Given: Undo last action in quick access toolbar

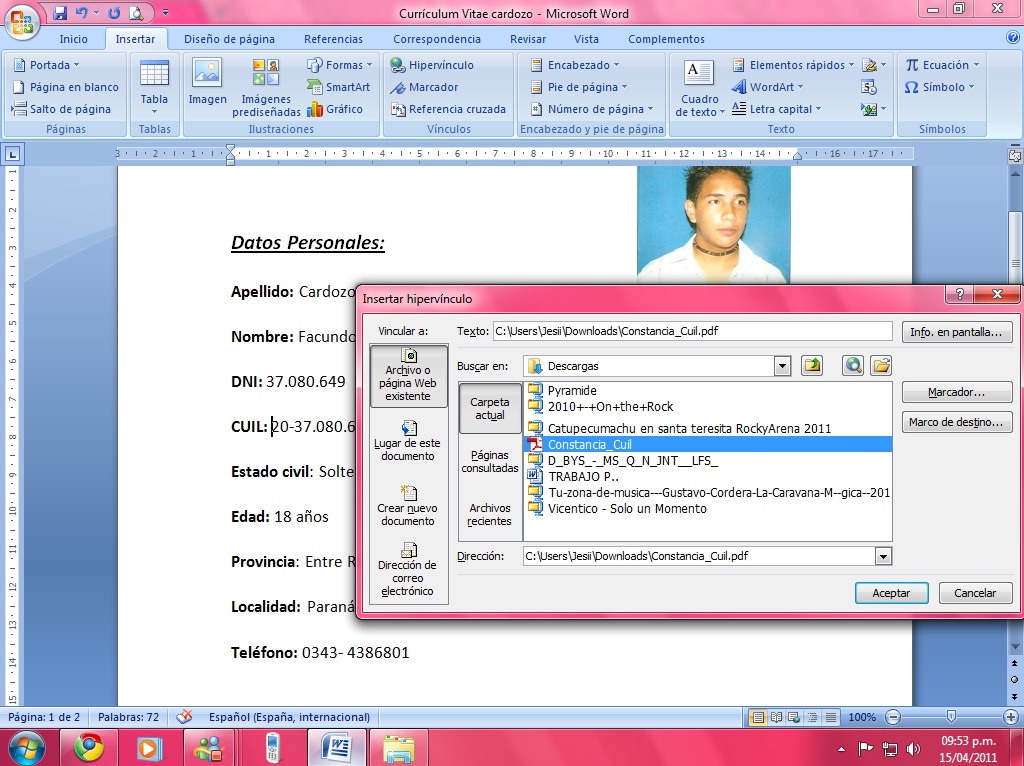Looking at the screenshot, I should 81,12.
